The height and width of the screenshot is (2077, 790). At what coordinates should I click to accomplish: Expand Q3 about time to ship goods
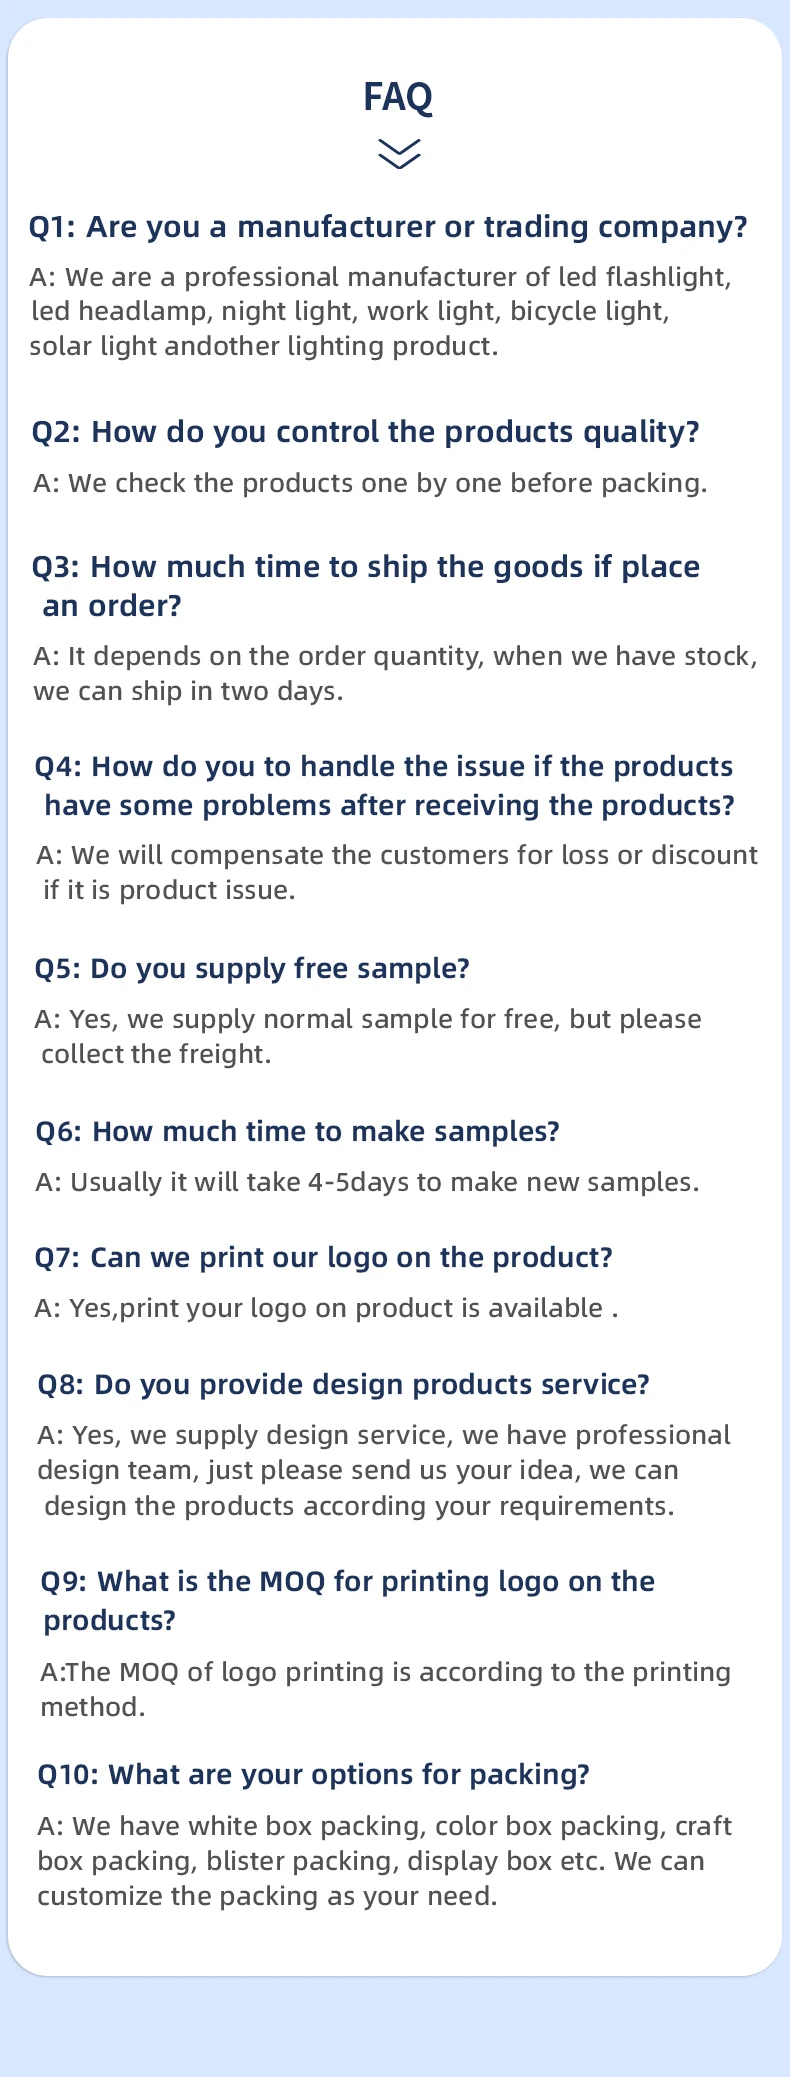[x=366, y=586]
